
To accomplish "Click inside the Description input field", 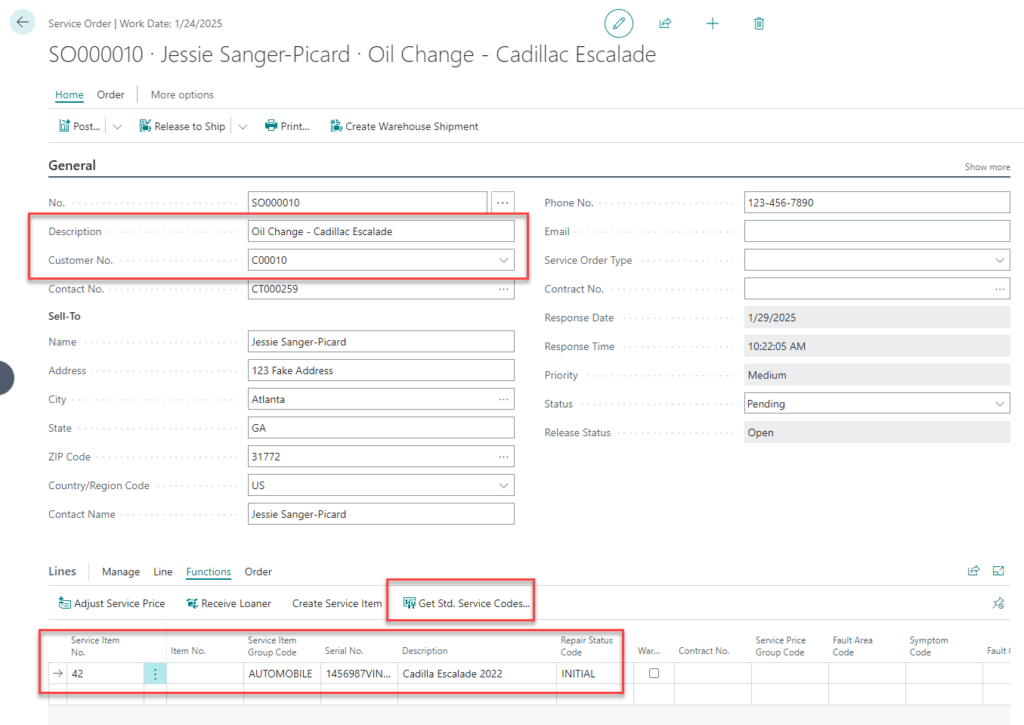I will click(380, 231).
